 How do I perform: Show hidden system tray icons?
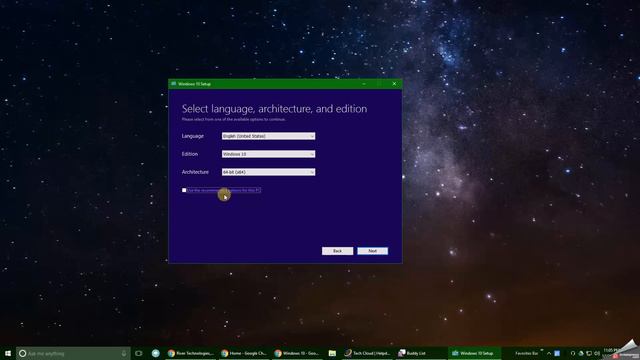pyautogui.click(x=549, y=353)
